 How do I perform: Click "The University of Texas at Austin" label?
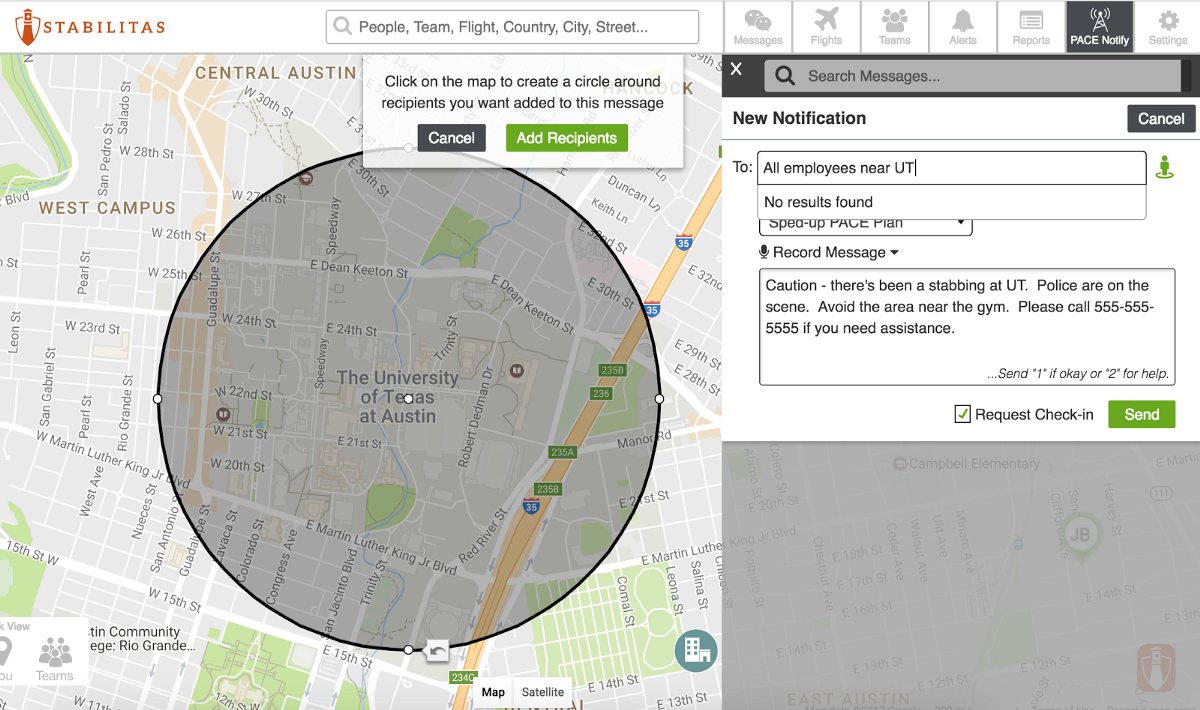[398, 396]
